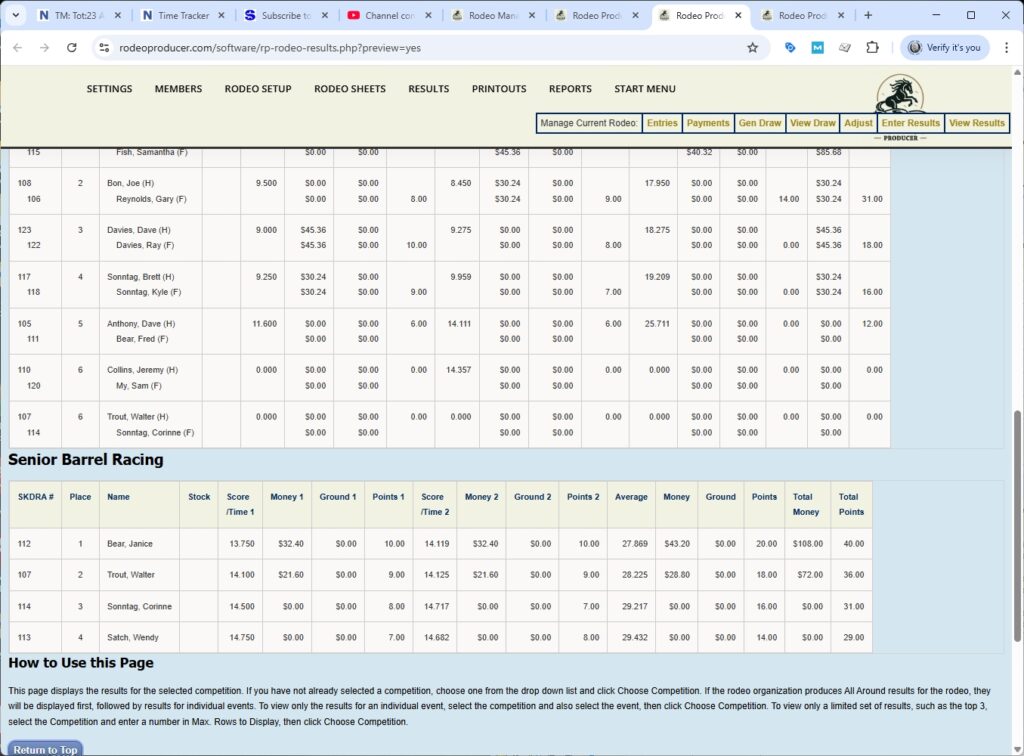
Task: Click the forward navigation arrow
Action: pyautogui.click(x=43, y=47)
